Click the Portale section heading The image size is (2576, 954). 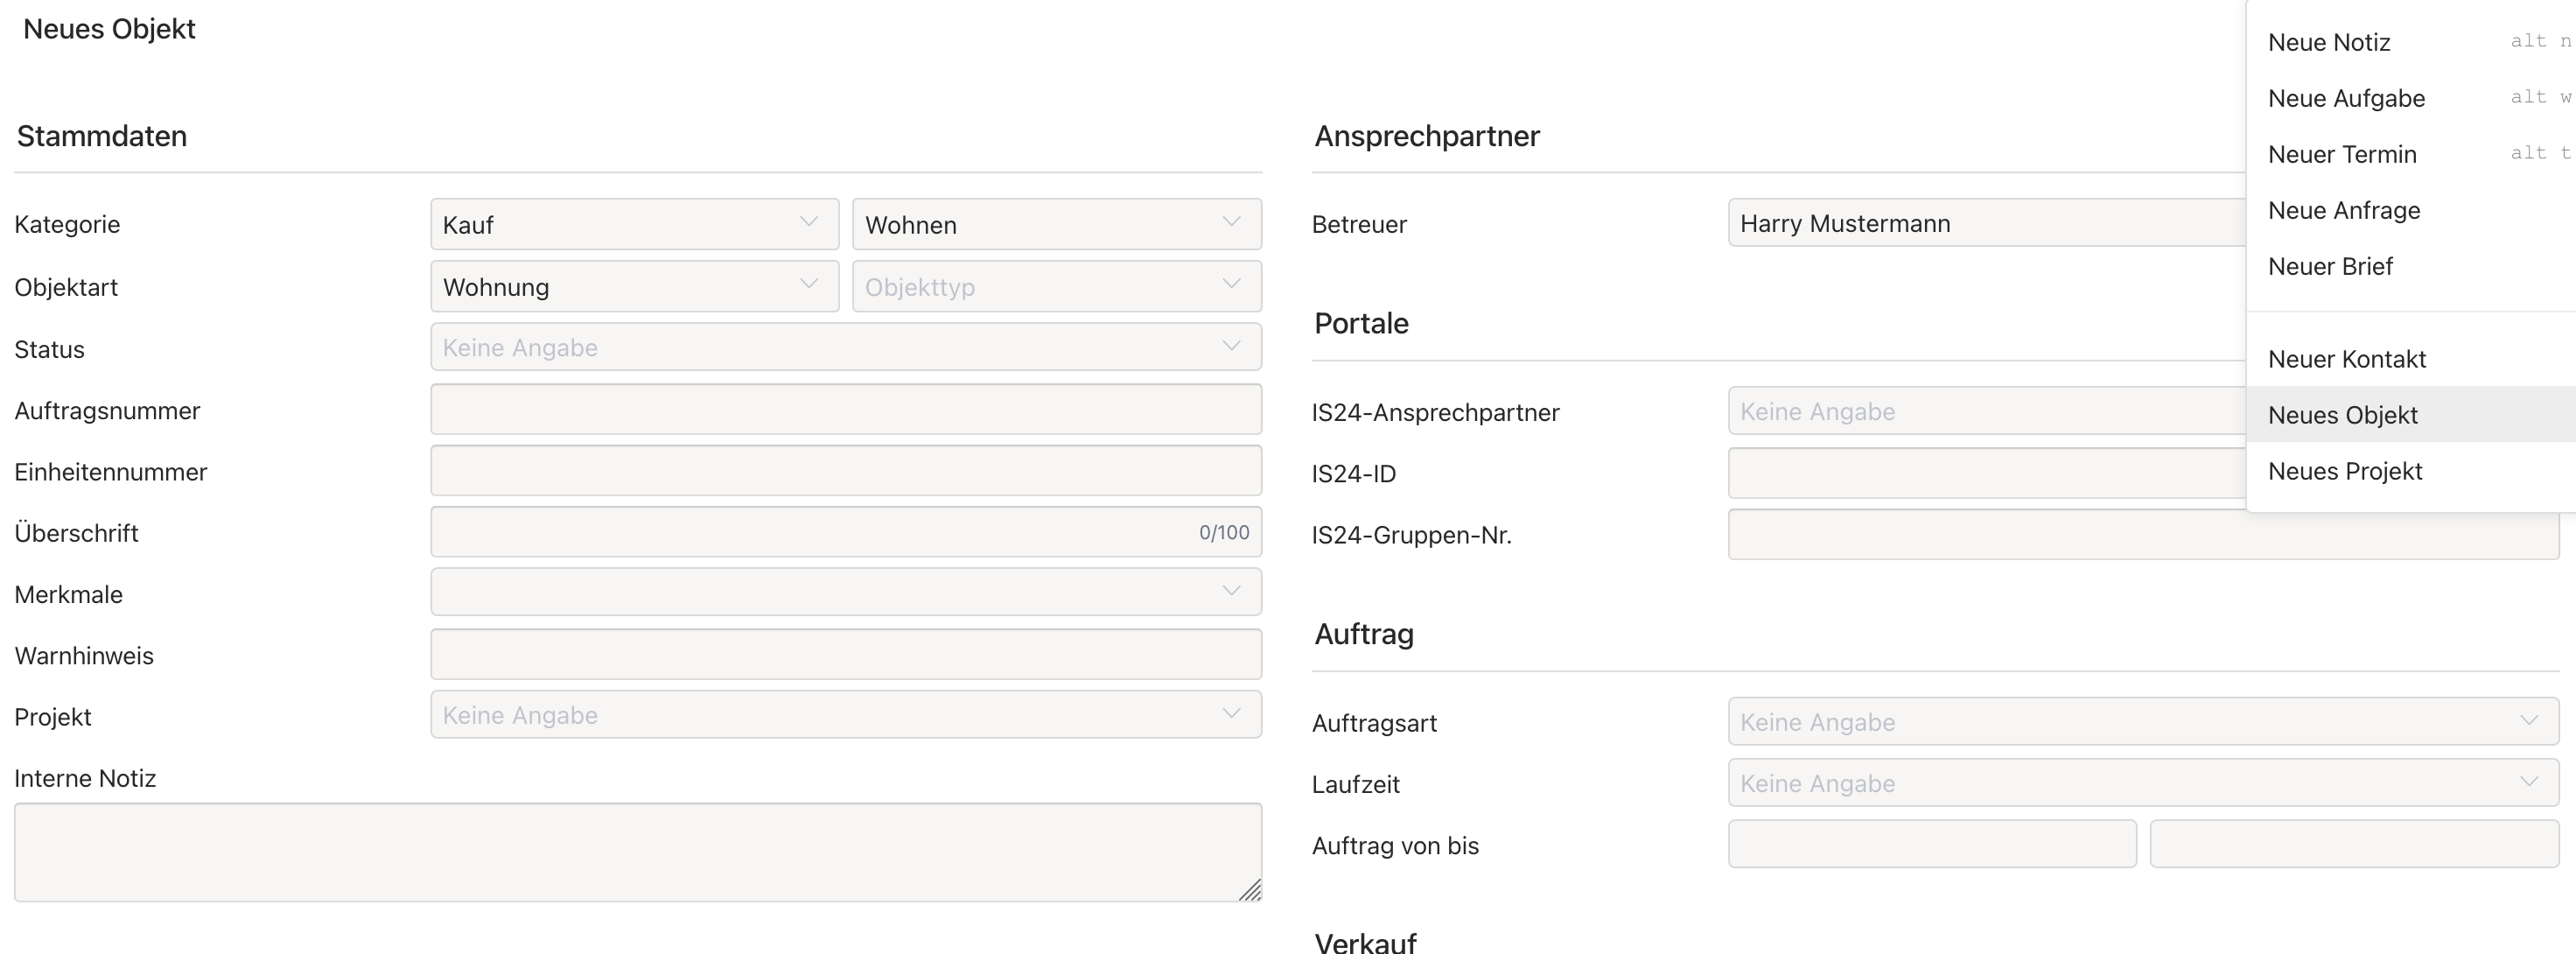(x=1361, y=323)
